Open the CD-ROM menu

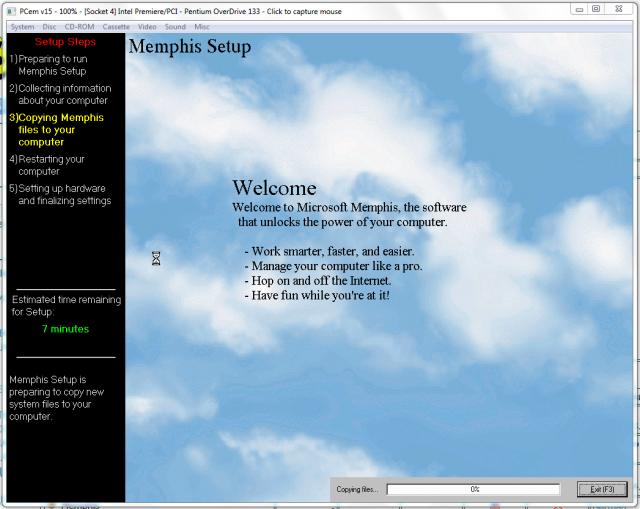point(79,27)
